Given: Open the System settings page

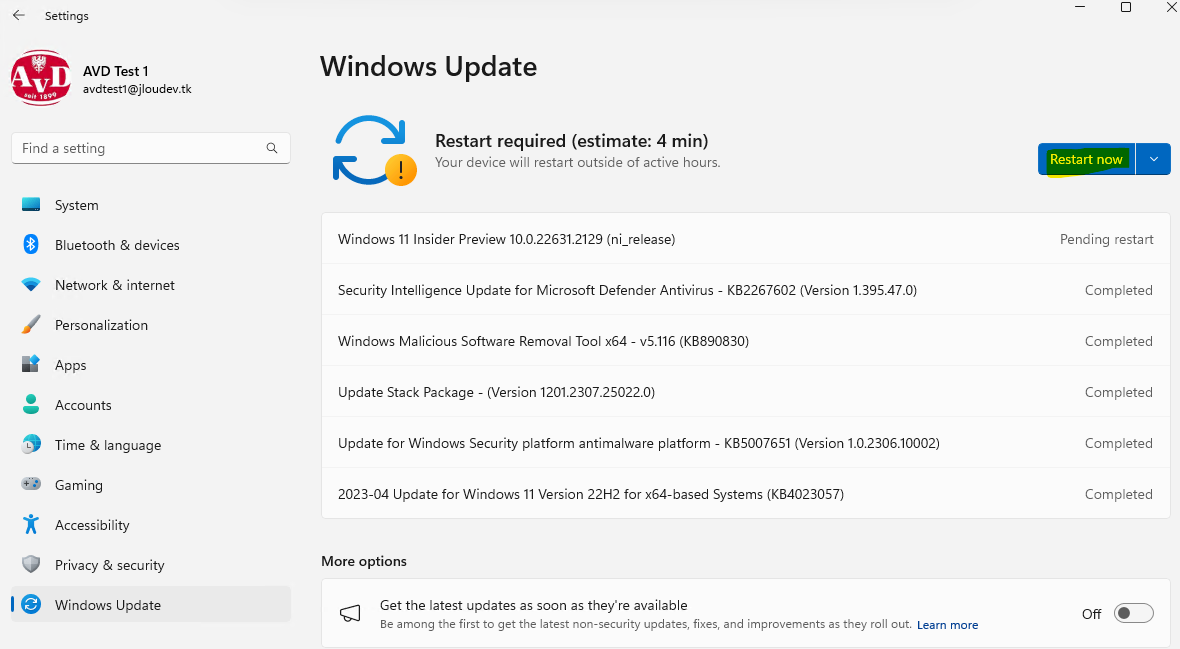Looking at the screenshot, I should coord(151,205).
